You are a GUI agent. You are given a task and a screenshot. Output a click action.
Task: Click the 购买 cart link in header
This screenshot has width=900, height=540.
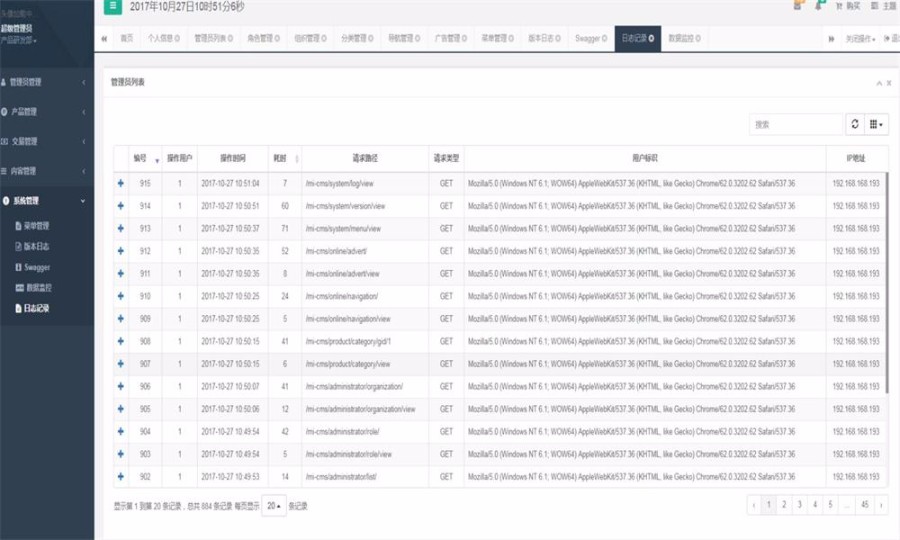click(848, 6)
